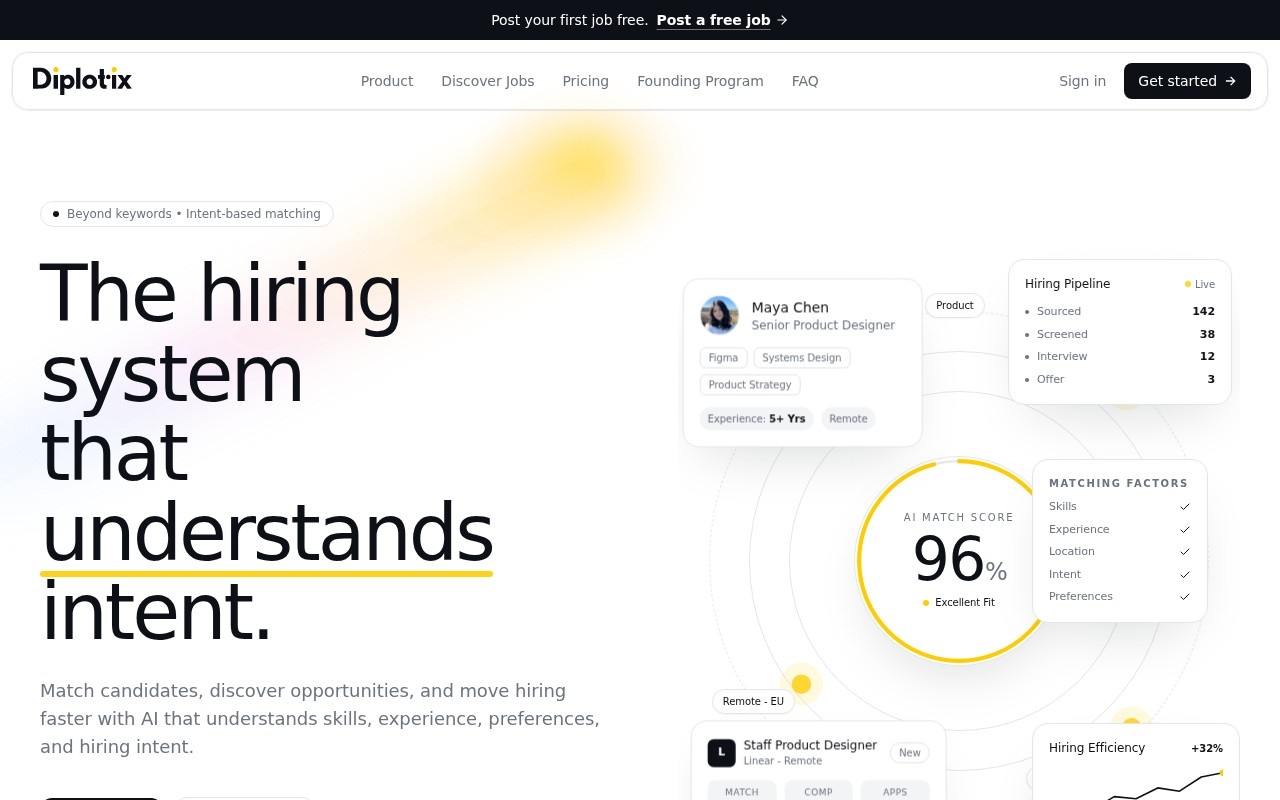Image resolution: width=1280 pixels, height=800 pixels.
Task: Open the FAQ nav link
Action: 805,81
